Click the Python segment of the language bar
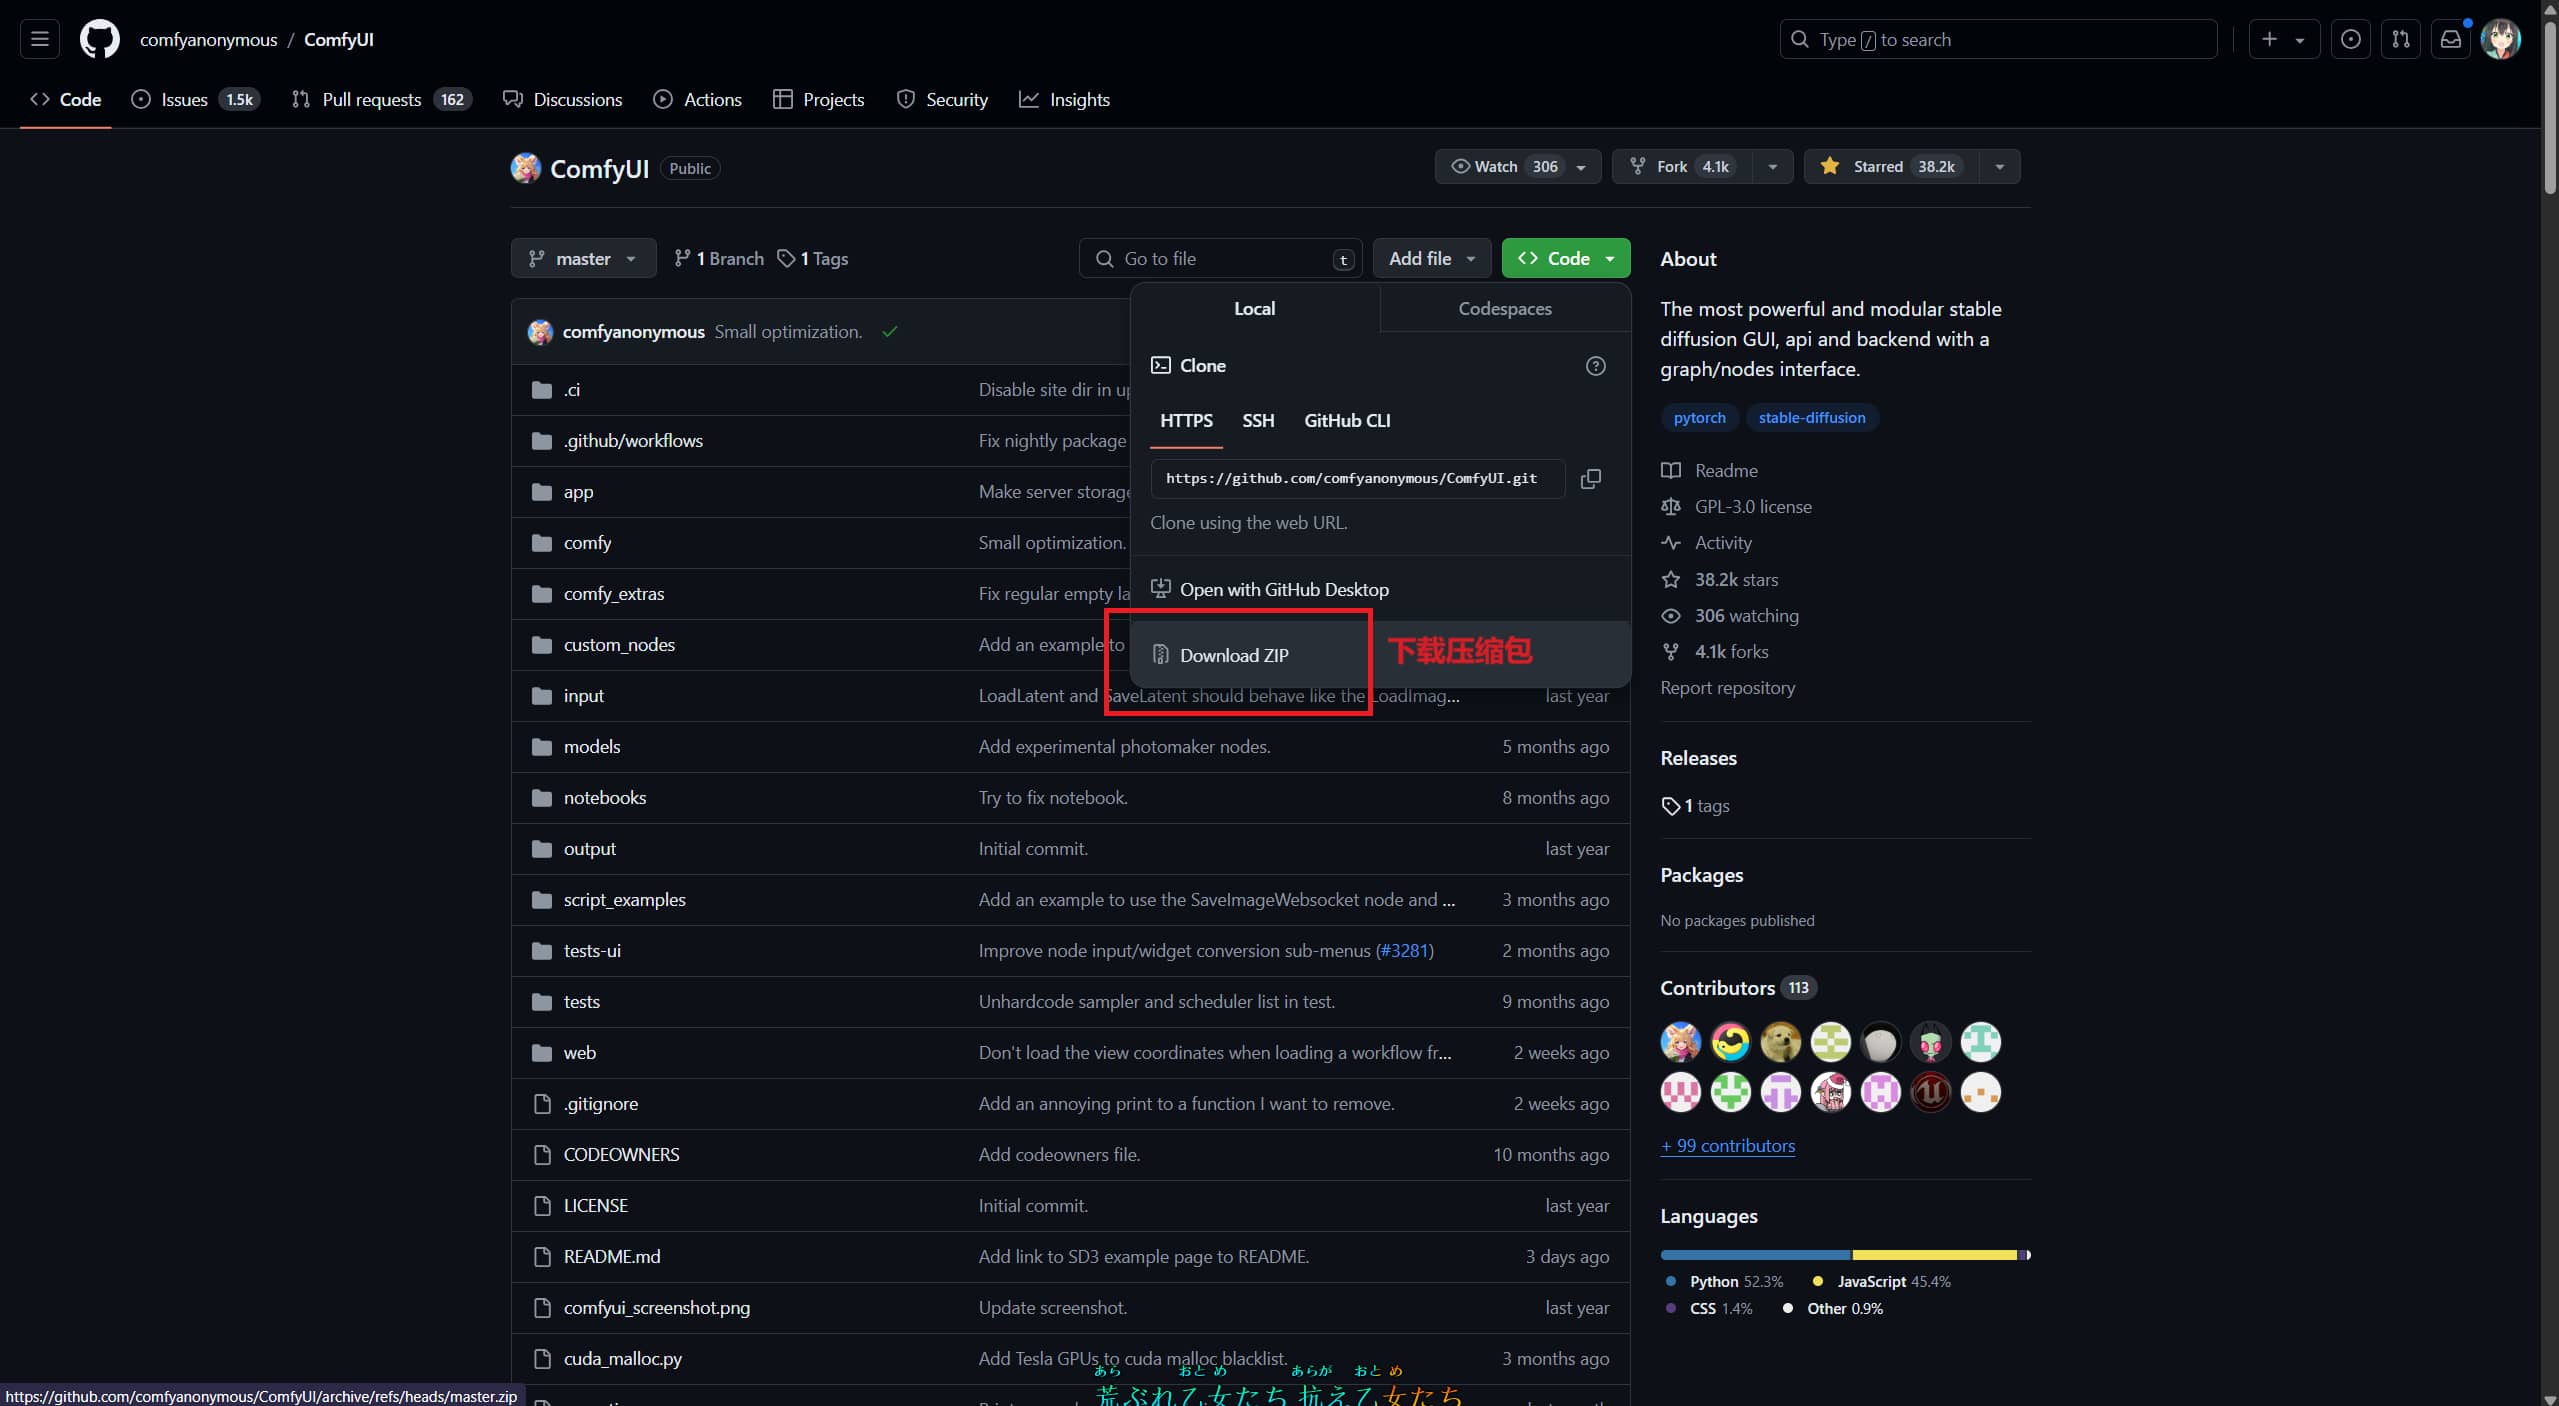Image resolution: width=2559 pixels, height=1406 pixels. [x=1755, y=1254]
